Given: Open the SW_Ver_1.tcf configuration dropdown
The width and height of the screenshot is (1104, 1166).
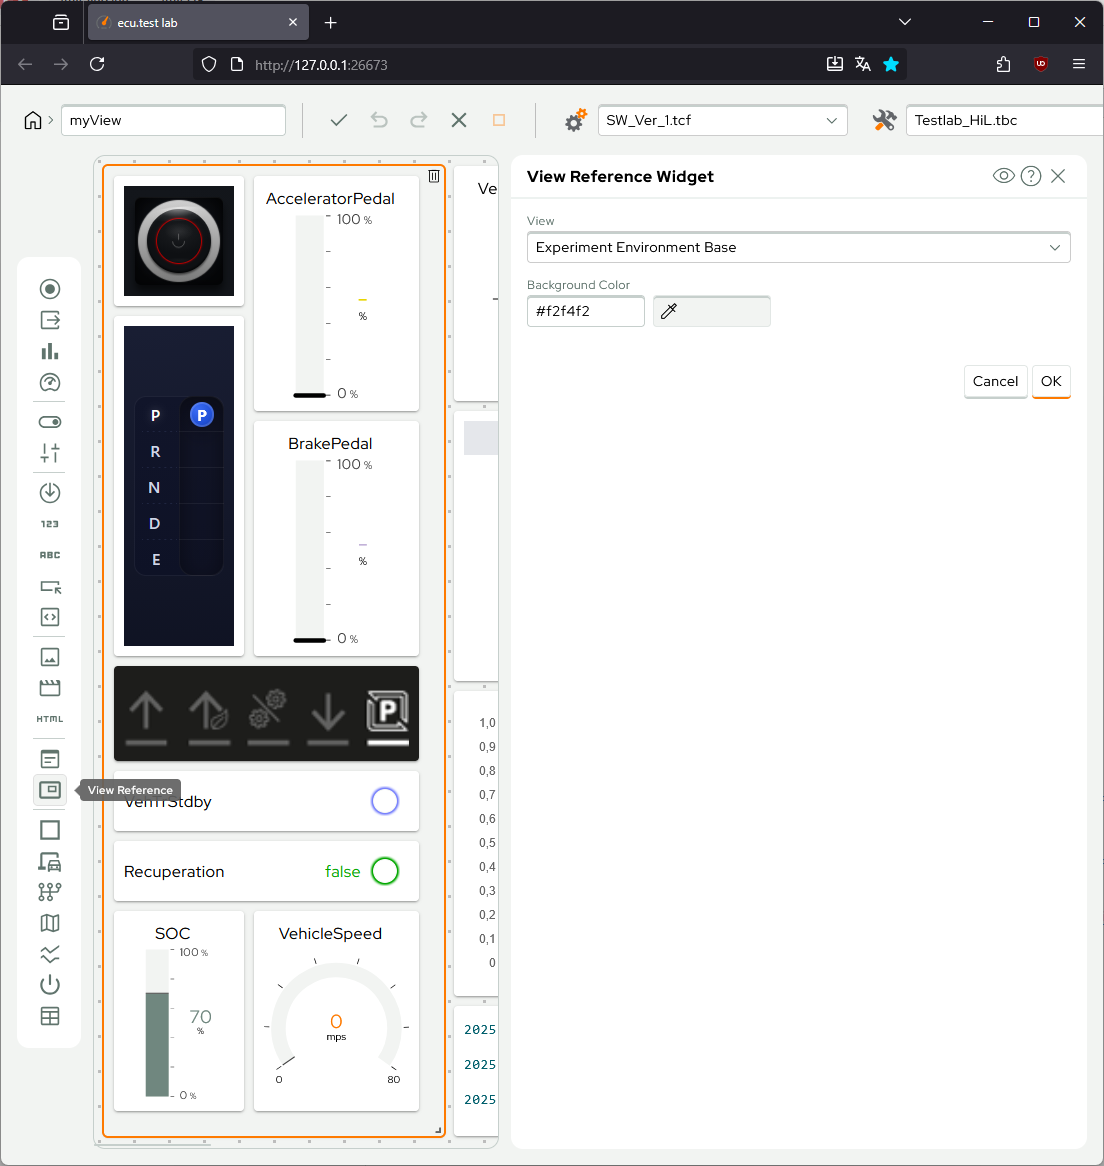Looking at the screenshot, I should coord(722,120).
